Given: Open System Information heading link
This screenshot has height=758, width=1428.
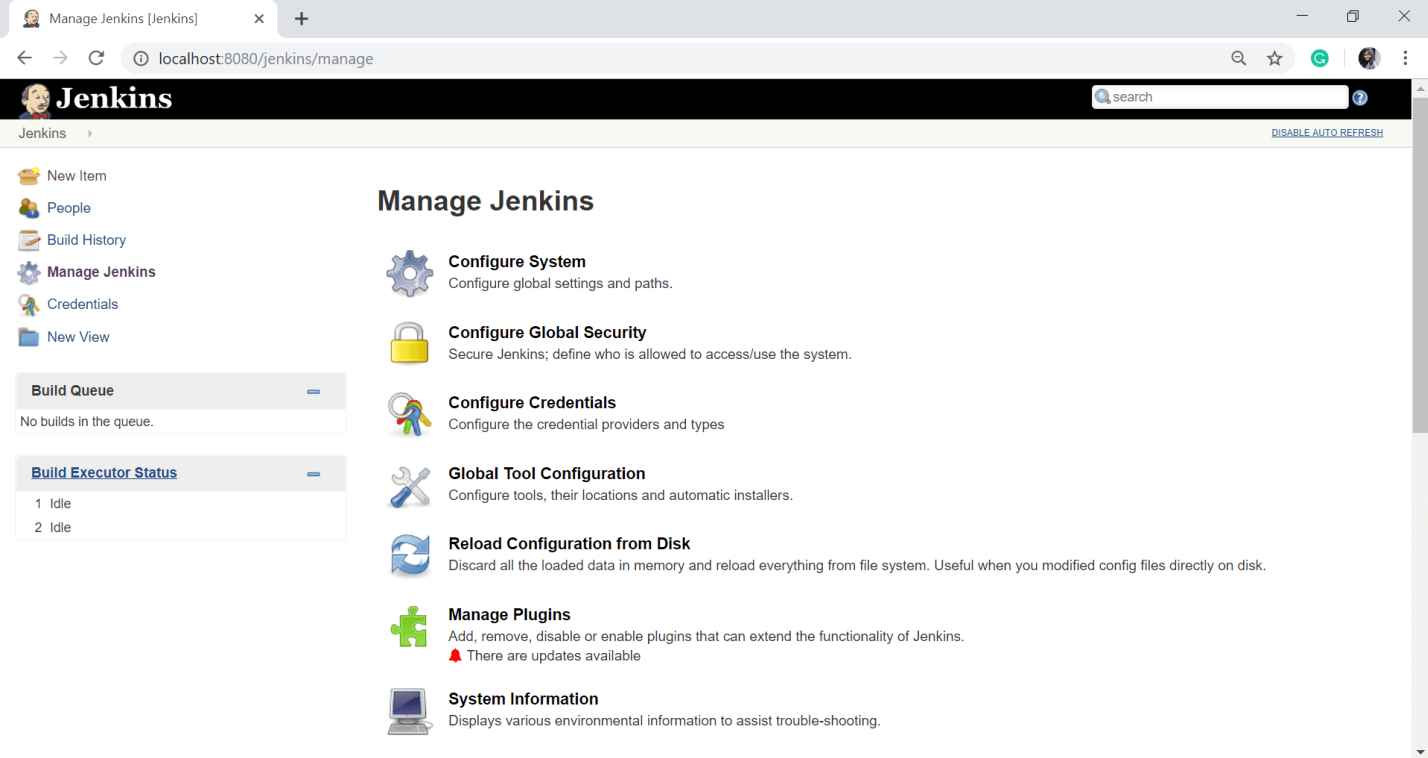Looking at the screenshot, I should click(x=523, y=699).
